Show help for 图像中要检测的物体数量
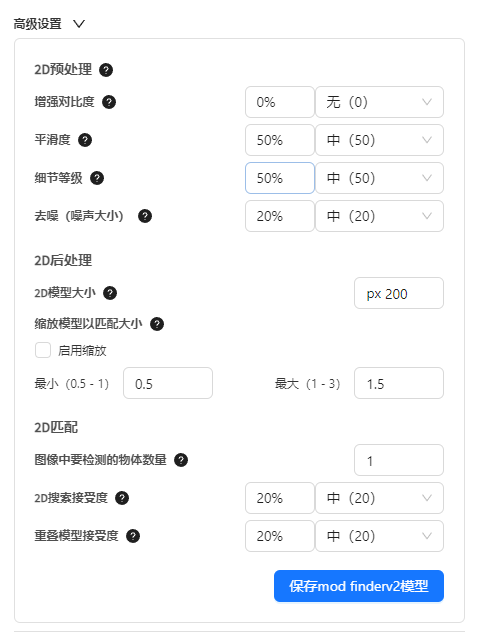 [x=181, y=460]
